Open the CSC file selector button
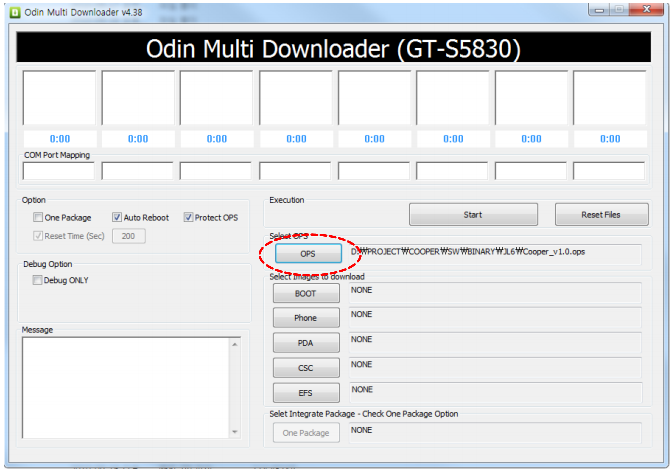The width and height of the screenshot is (671, 469). 305,368
